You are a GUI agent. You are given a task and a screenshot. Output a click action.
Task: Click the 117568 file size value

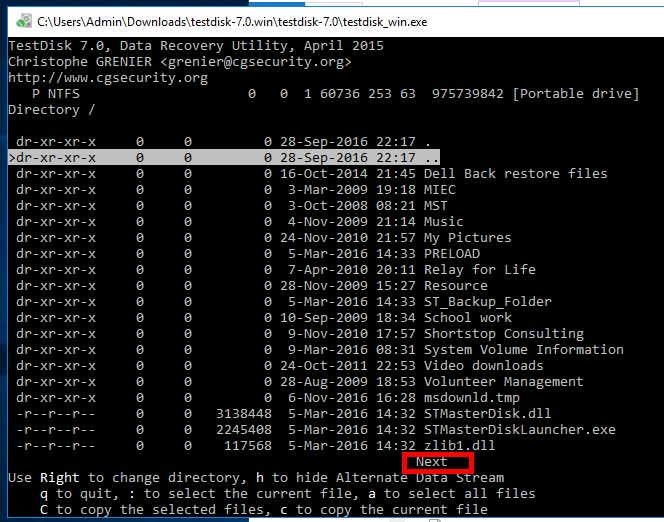[x=248, y=446]
